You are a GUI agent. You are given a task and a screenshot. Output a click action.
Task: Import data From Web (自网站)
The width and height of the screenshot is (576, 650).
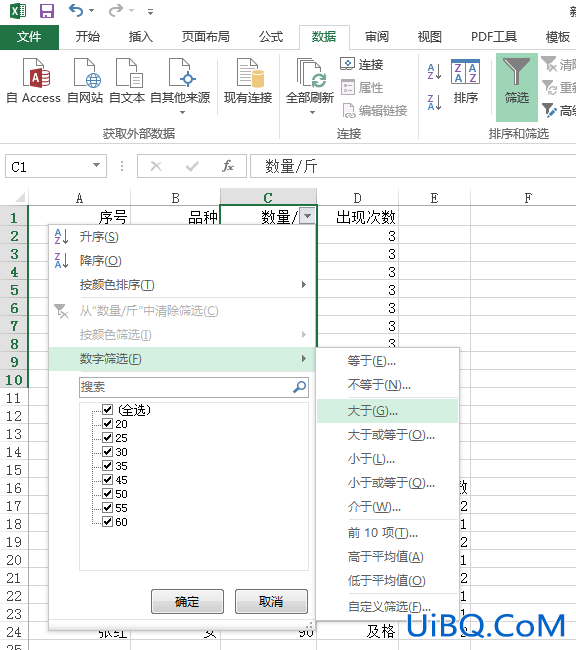(x=85, y=81)
